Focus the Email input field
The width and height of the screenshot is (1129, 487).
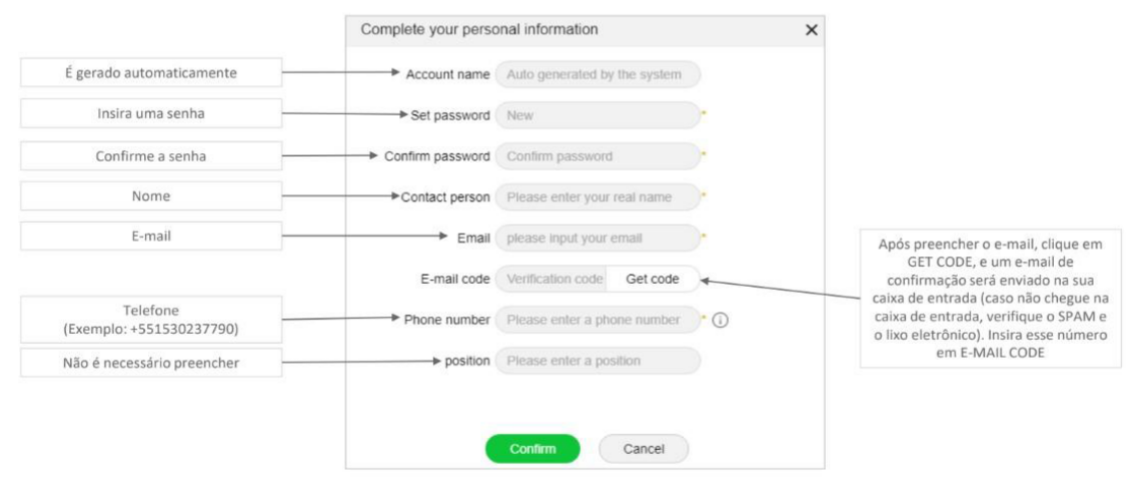(597, 238)
